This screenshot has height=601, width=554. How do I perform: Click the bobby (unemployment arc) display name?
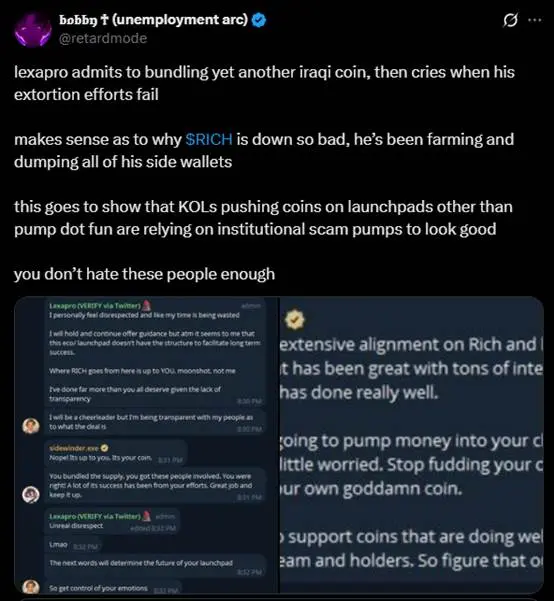(153, 20)
